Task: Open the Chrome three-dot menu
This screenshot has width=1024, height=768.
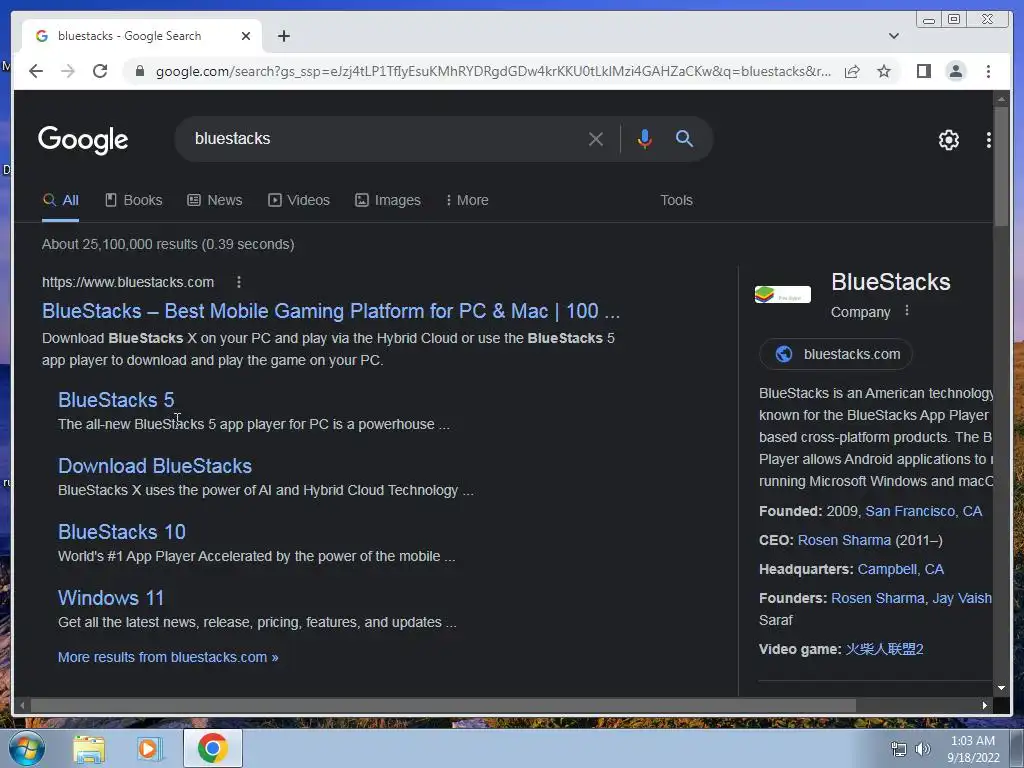Action: [988, 71]
